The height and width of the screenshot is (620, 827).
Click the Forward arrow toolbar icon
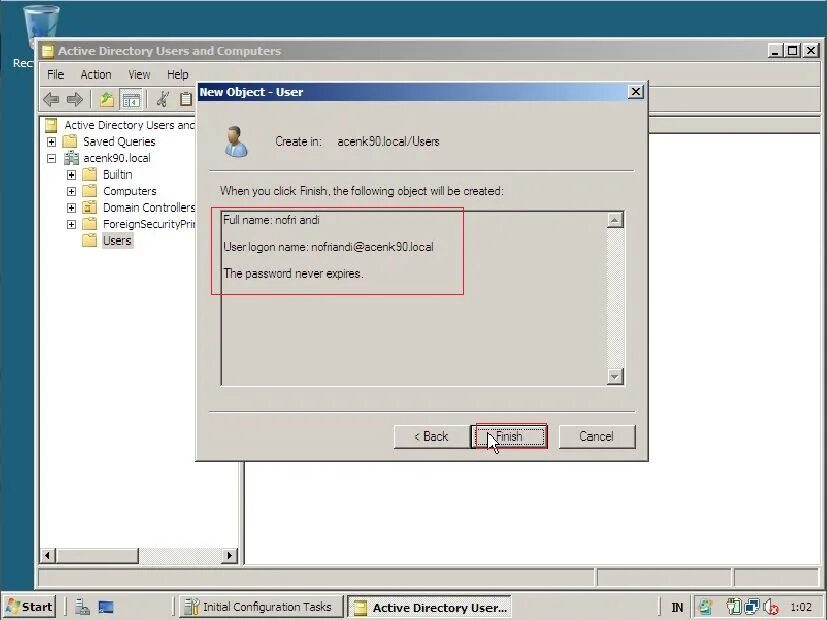coord(75,99)
